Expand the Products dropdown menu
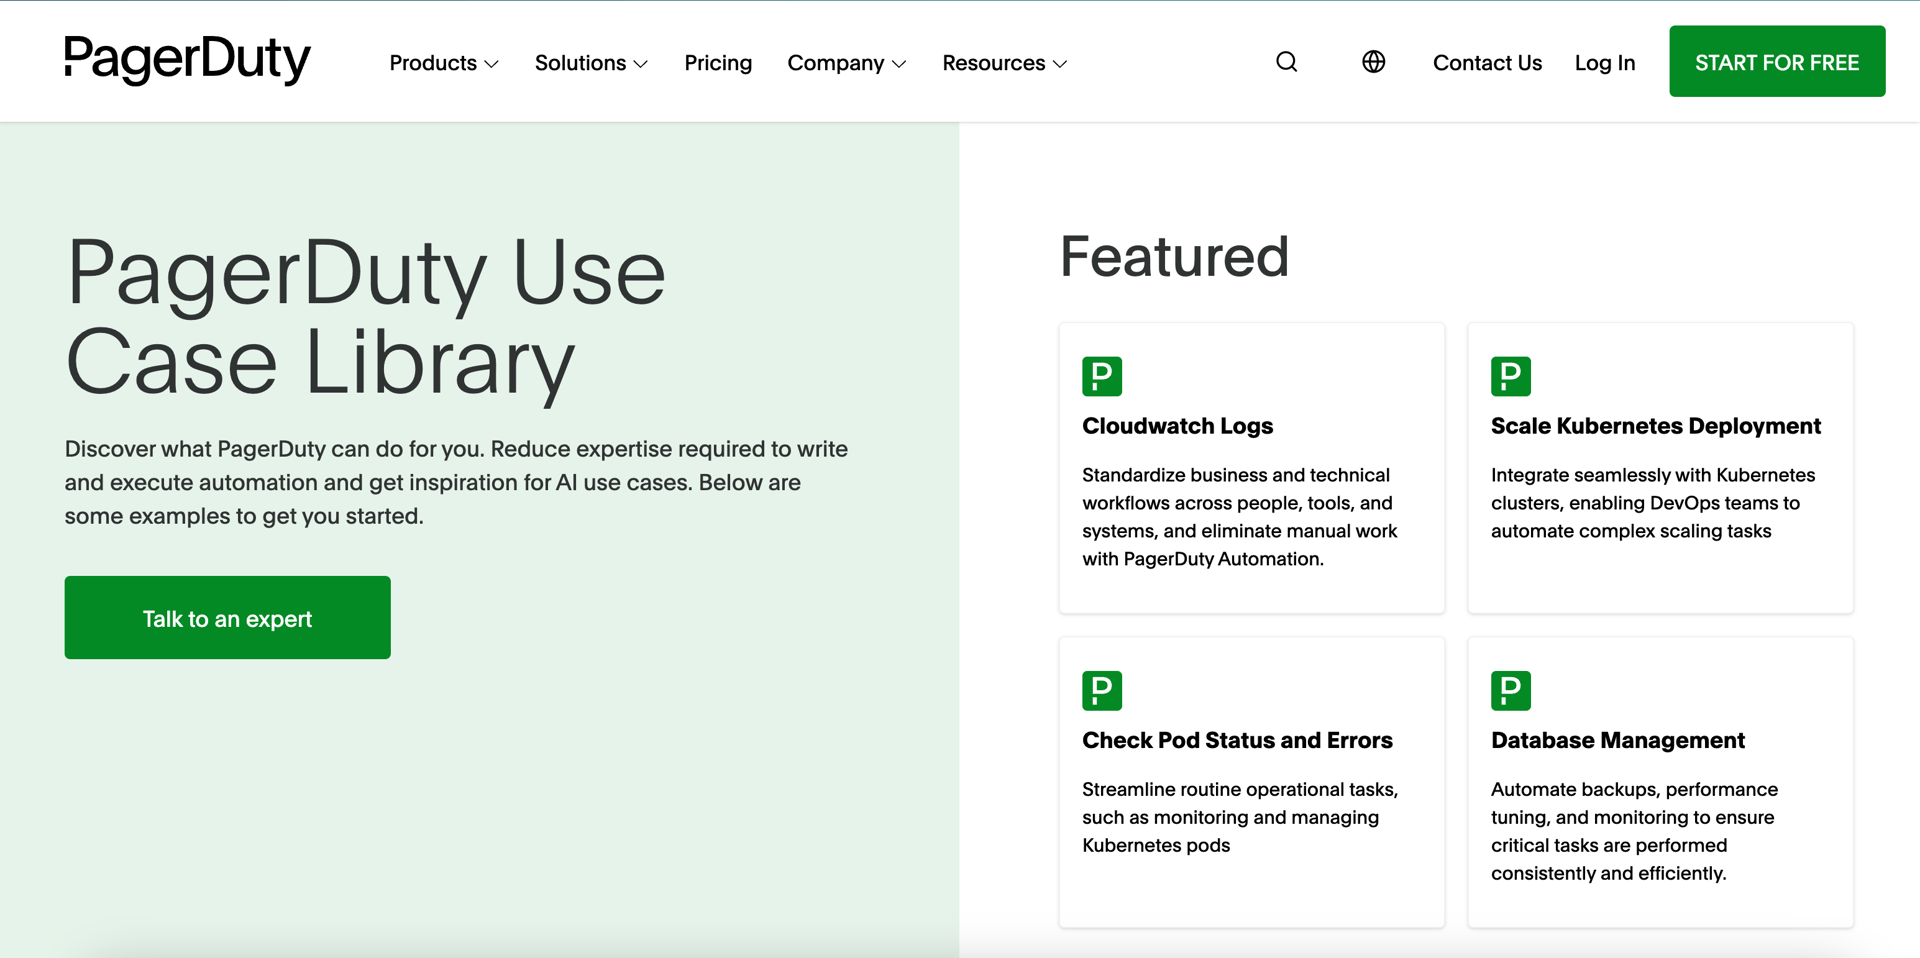 (x=443, y=63)
